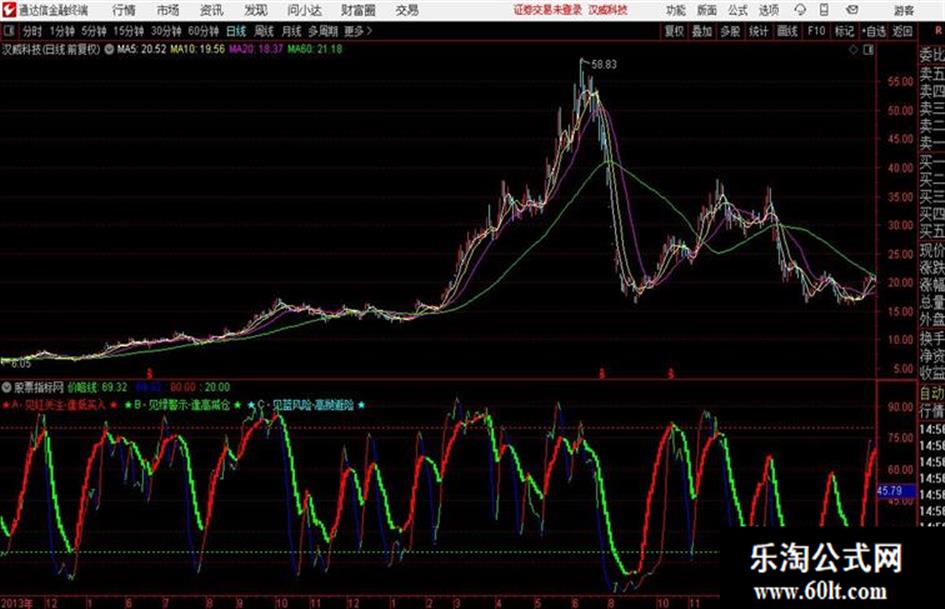Open the 选项 menu
Image resolution: width=945 pixels, height=609 pixels.
coord(768,10)
